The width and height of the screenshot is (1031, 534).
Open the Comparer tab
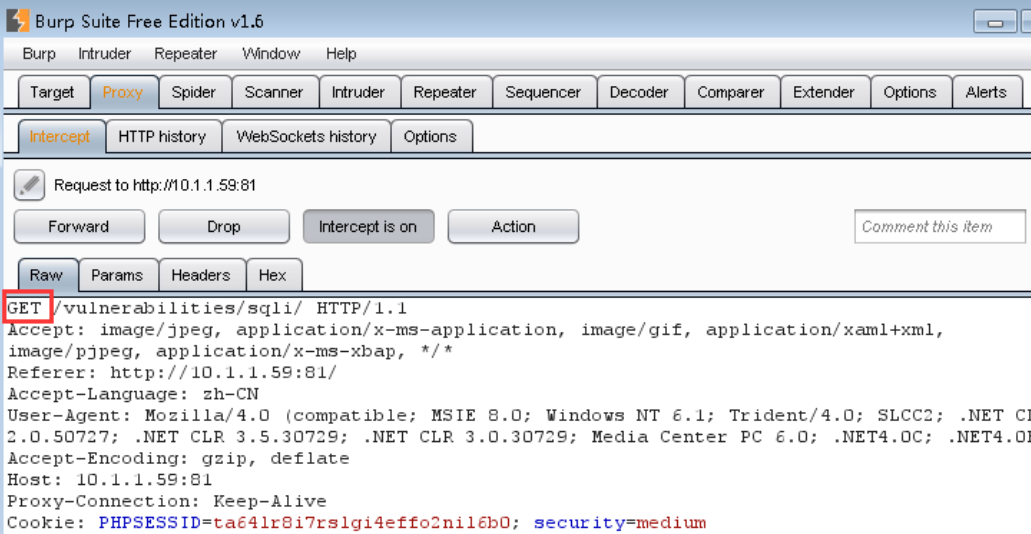point(731,93)
